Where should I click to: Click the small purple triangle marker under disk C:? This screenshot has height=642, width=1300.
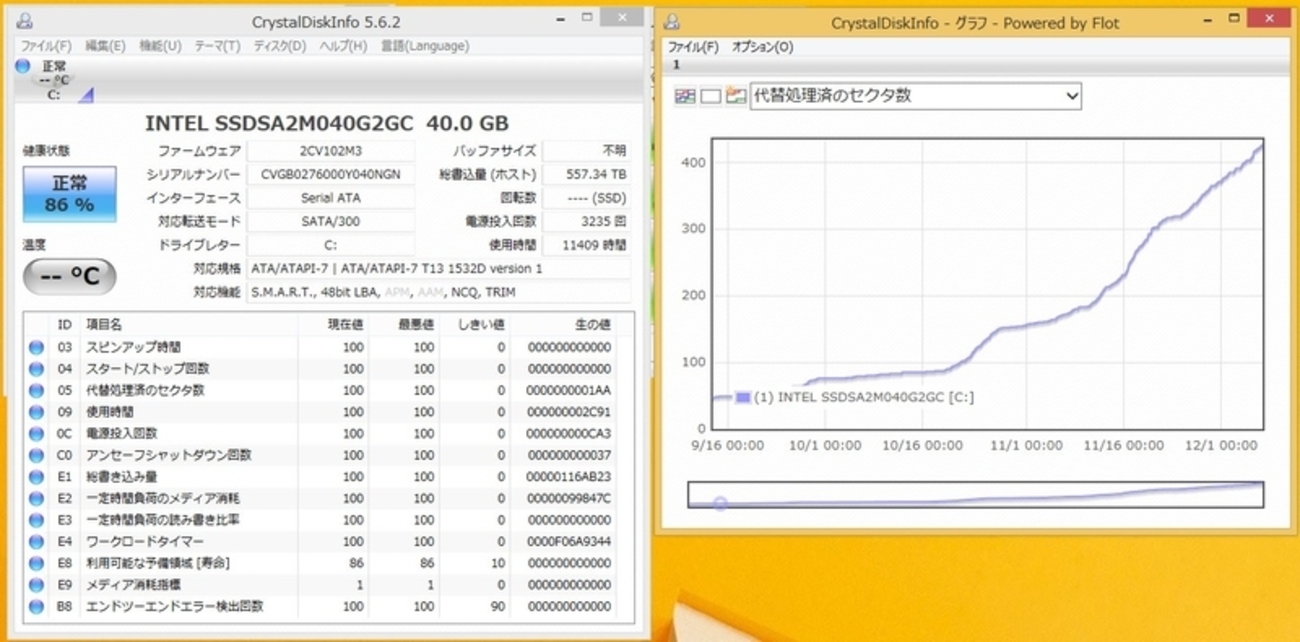pyautogui.click(x=86, y=94)
